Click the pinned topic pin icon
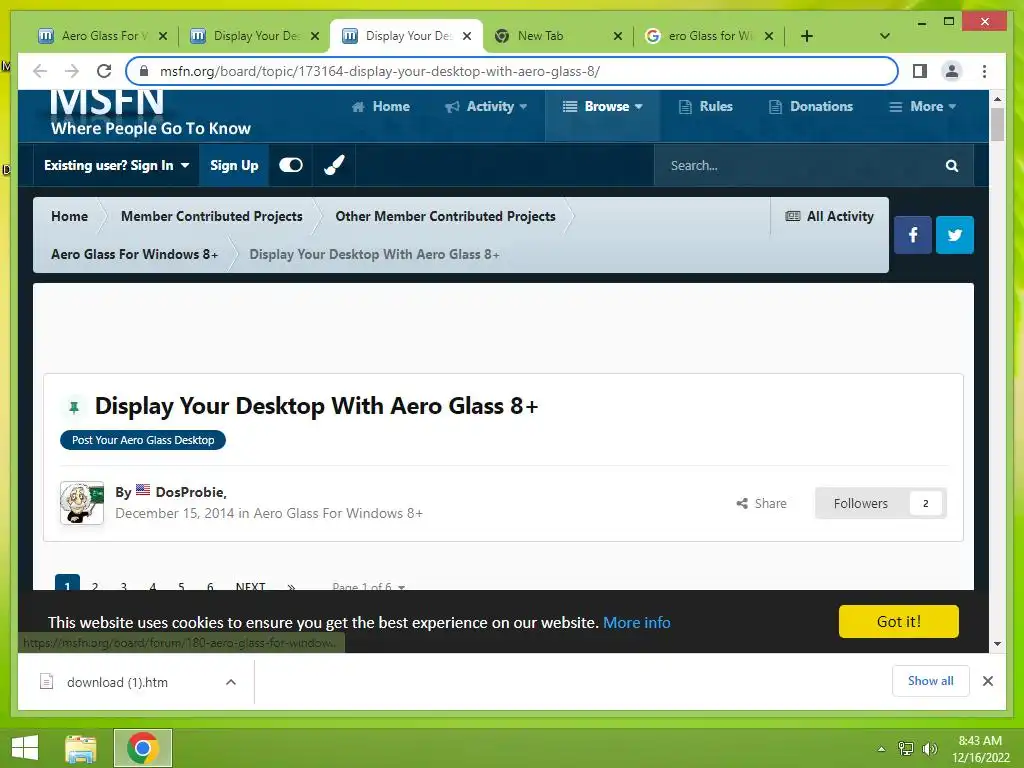1024x768 pixels. tap(74, 408)
